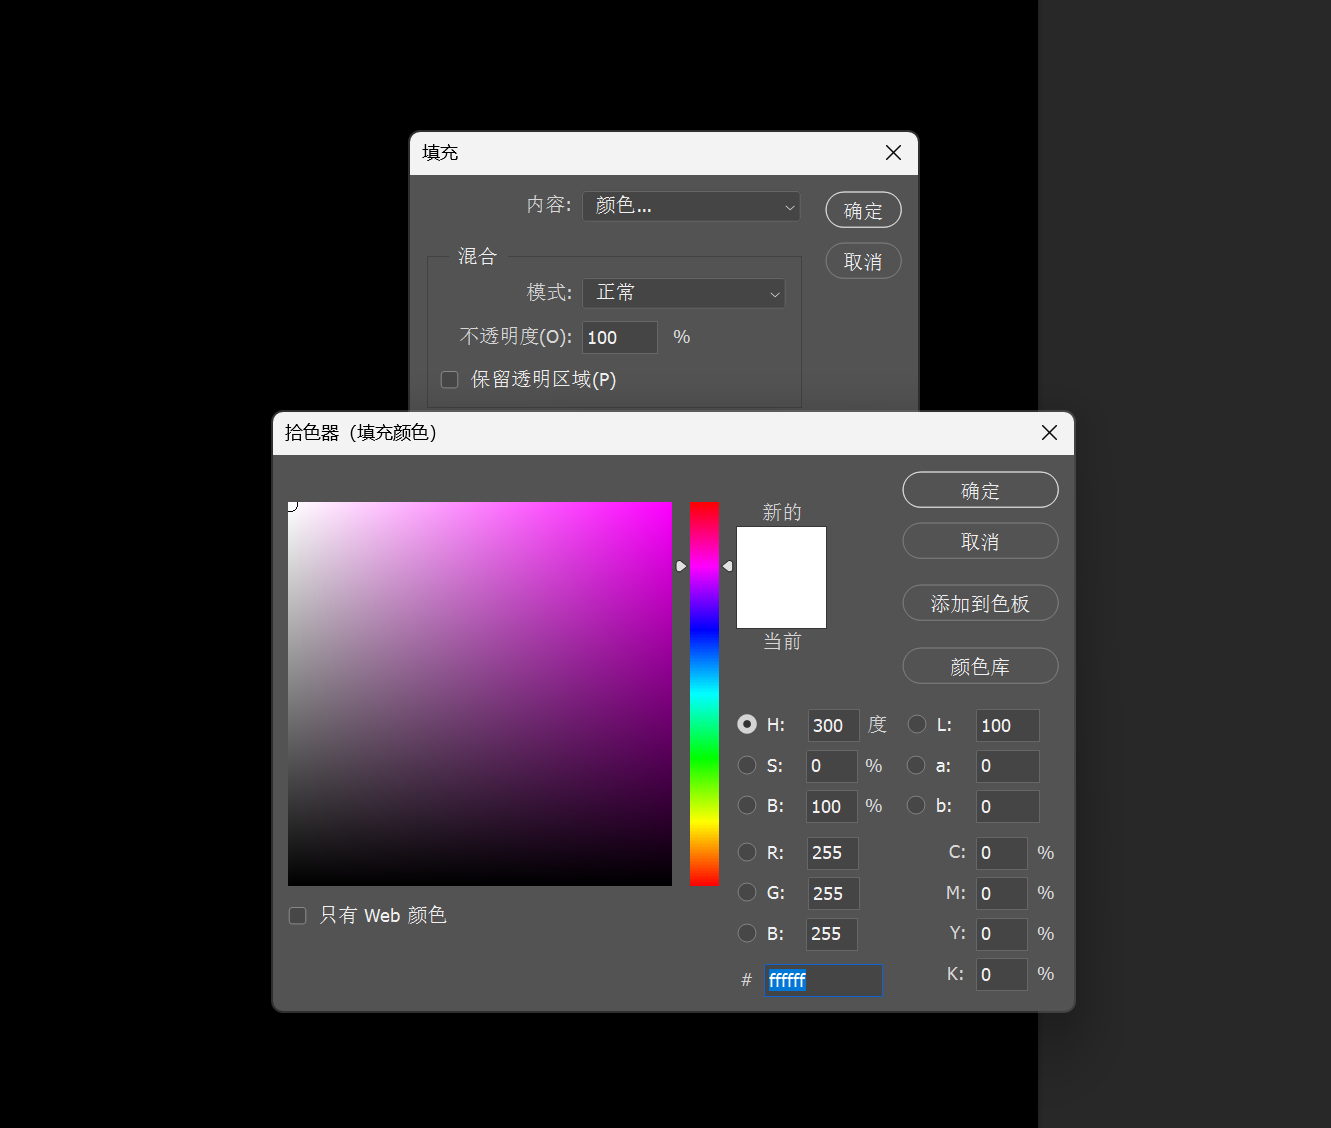1331x1128 pixels.
Task: Enable the 保留透明区域 checkbox
Action: (450, 380)
